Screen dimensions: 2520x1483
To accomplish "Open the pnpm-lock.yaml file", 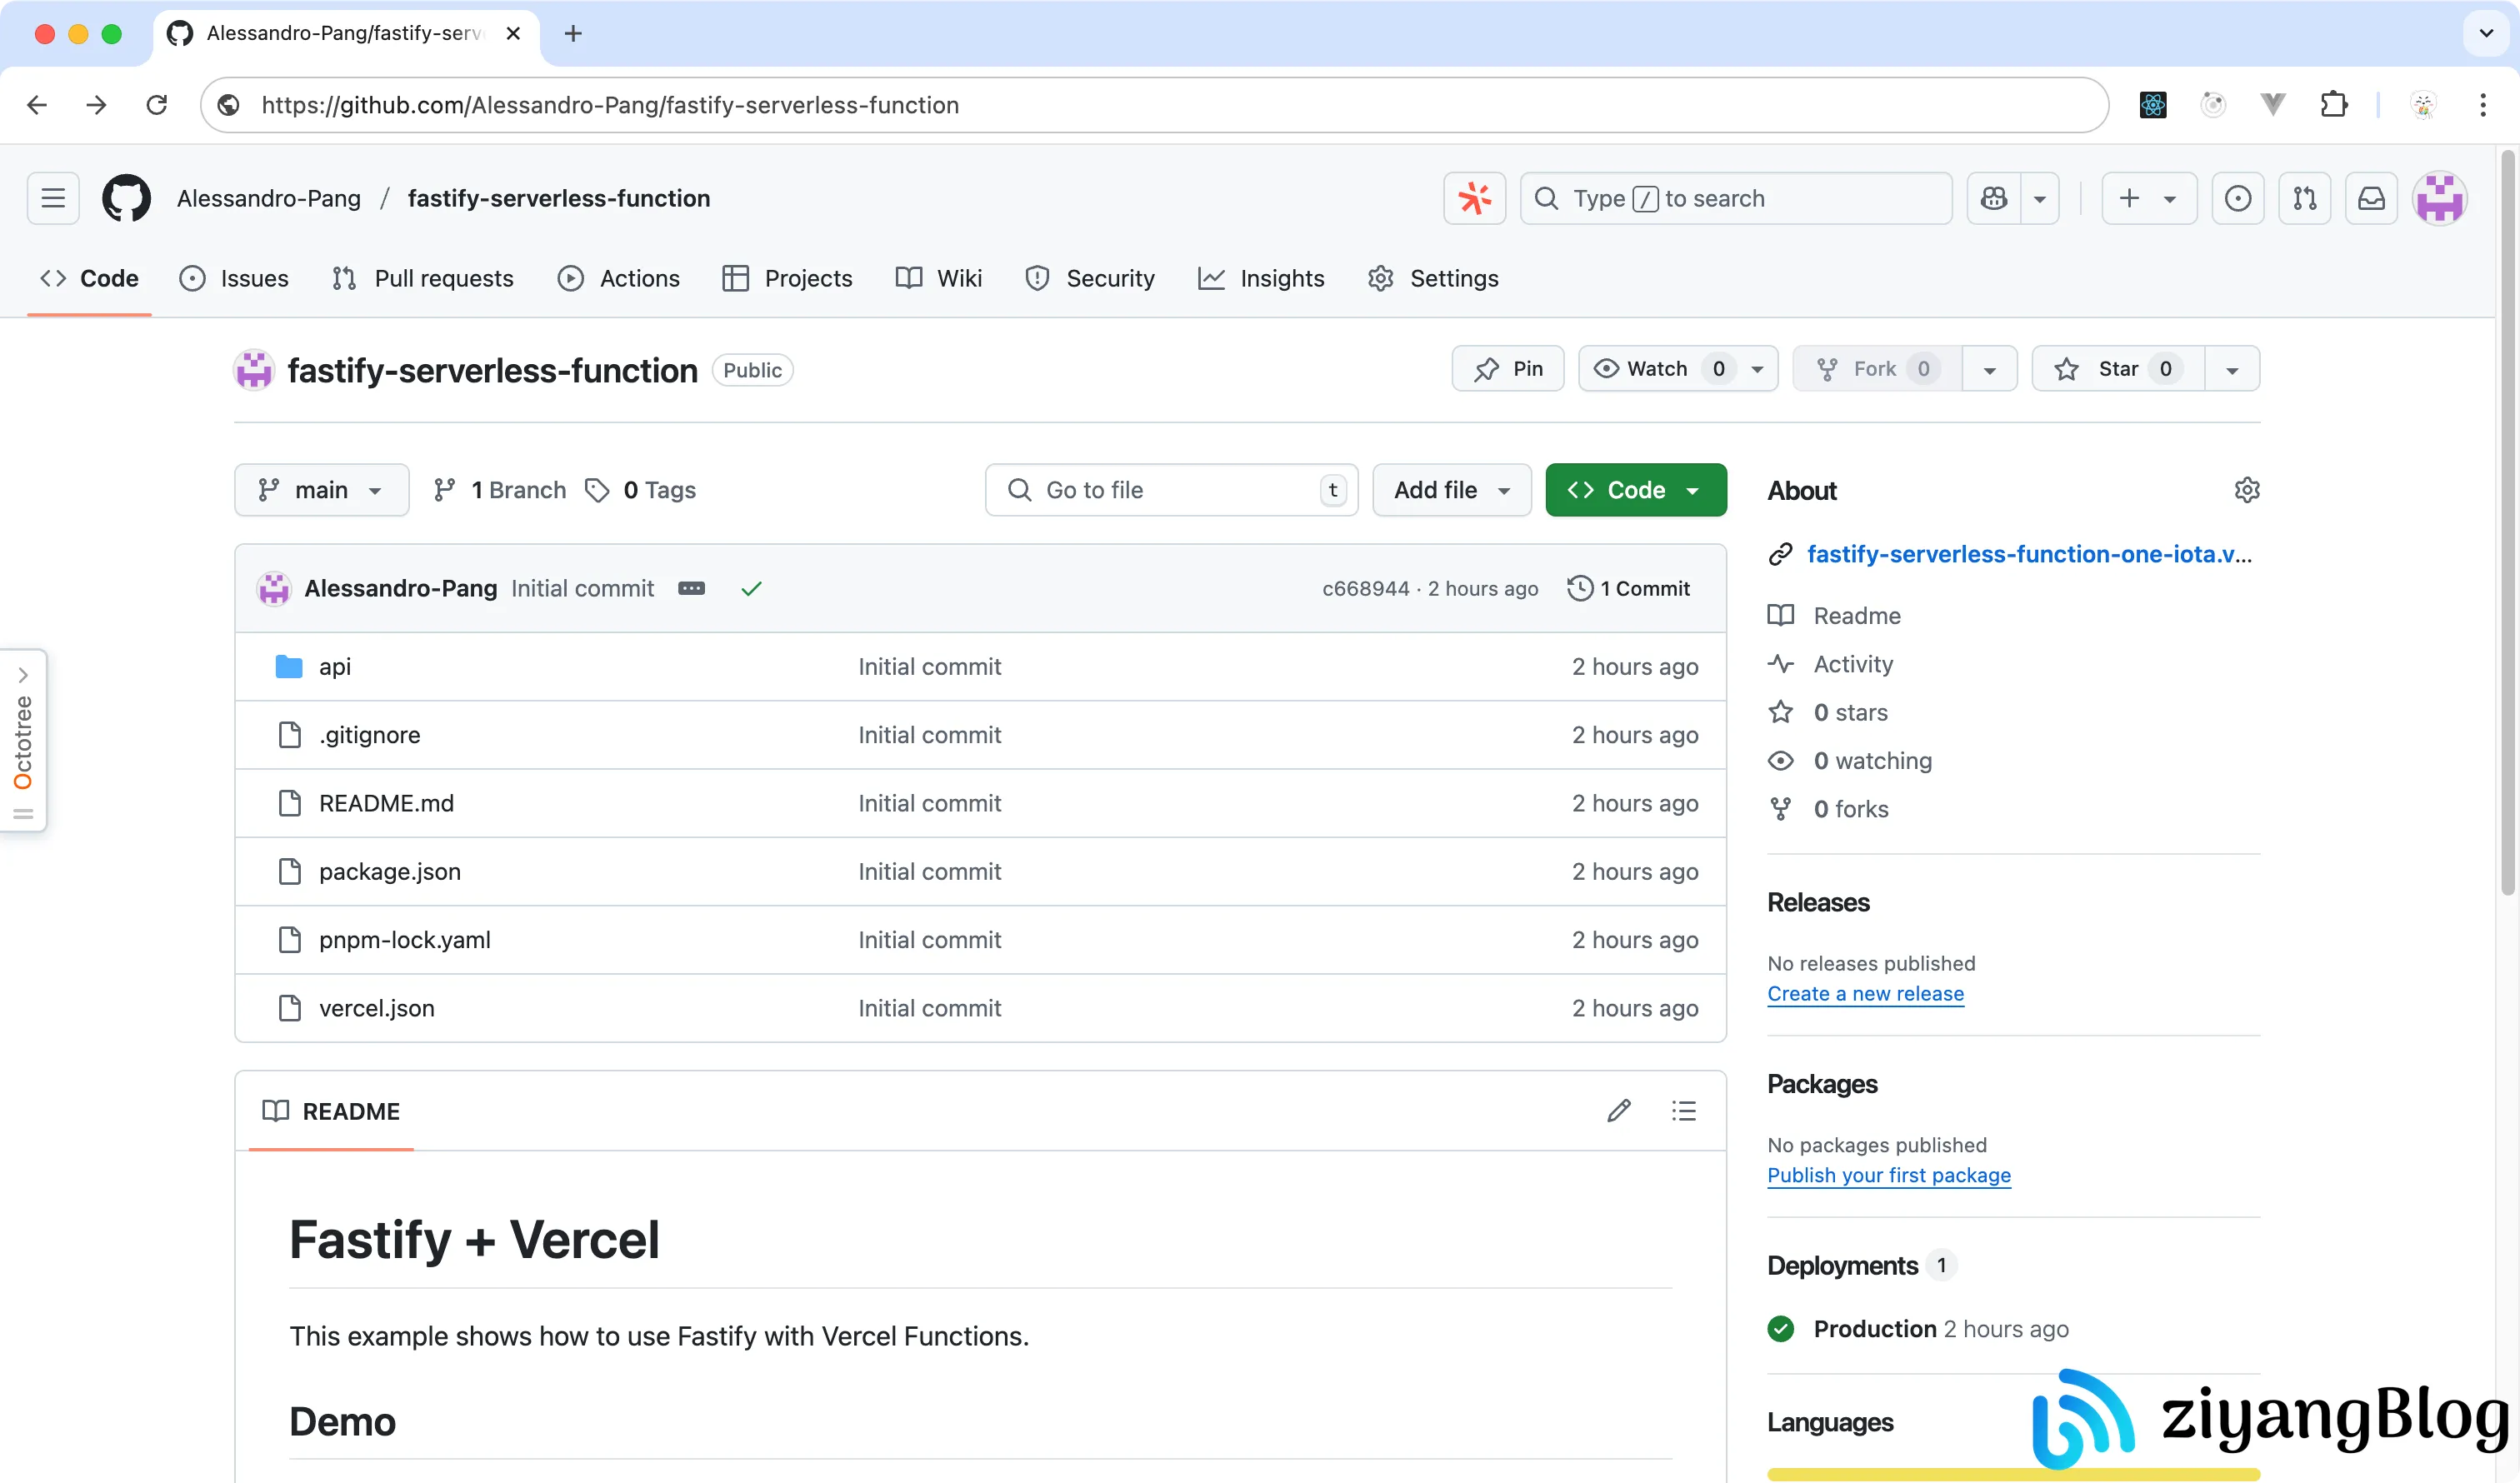I will (x=405, y=940).
